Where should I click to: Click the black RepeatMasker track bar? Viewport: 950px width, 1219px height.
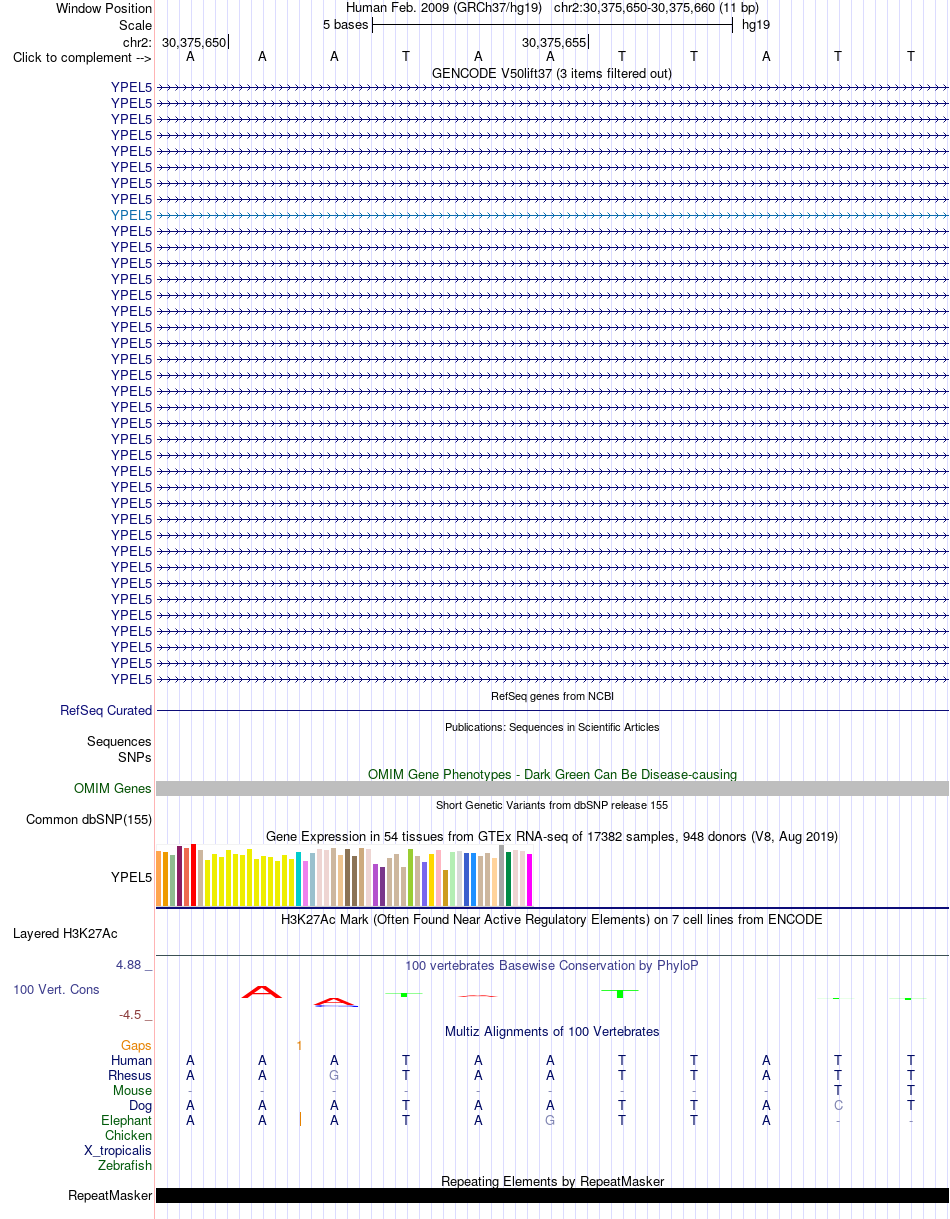[552, 1195]
